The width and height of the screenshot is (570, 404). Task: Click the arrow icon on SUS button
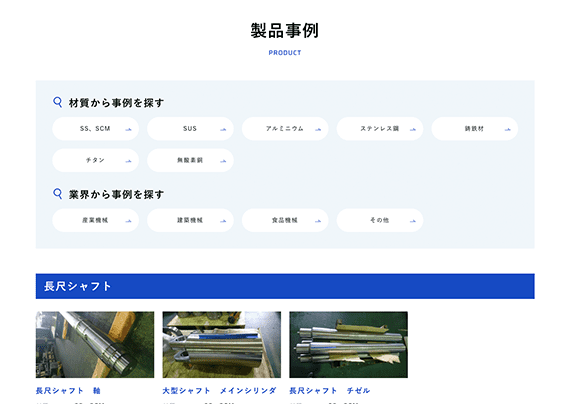[223, 129]
